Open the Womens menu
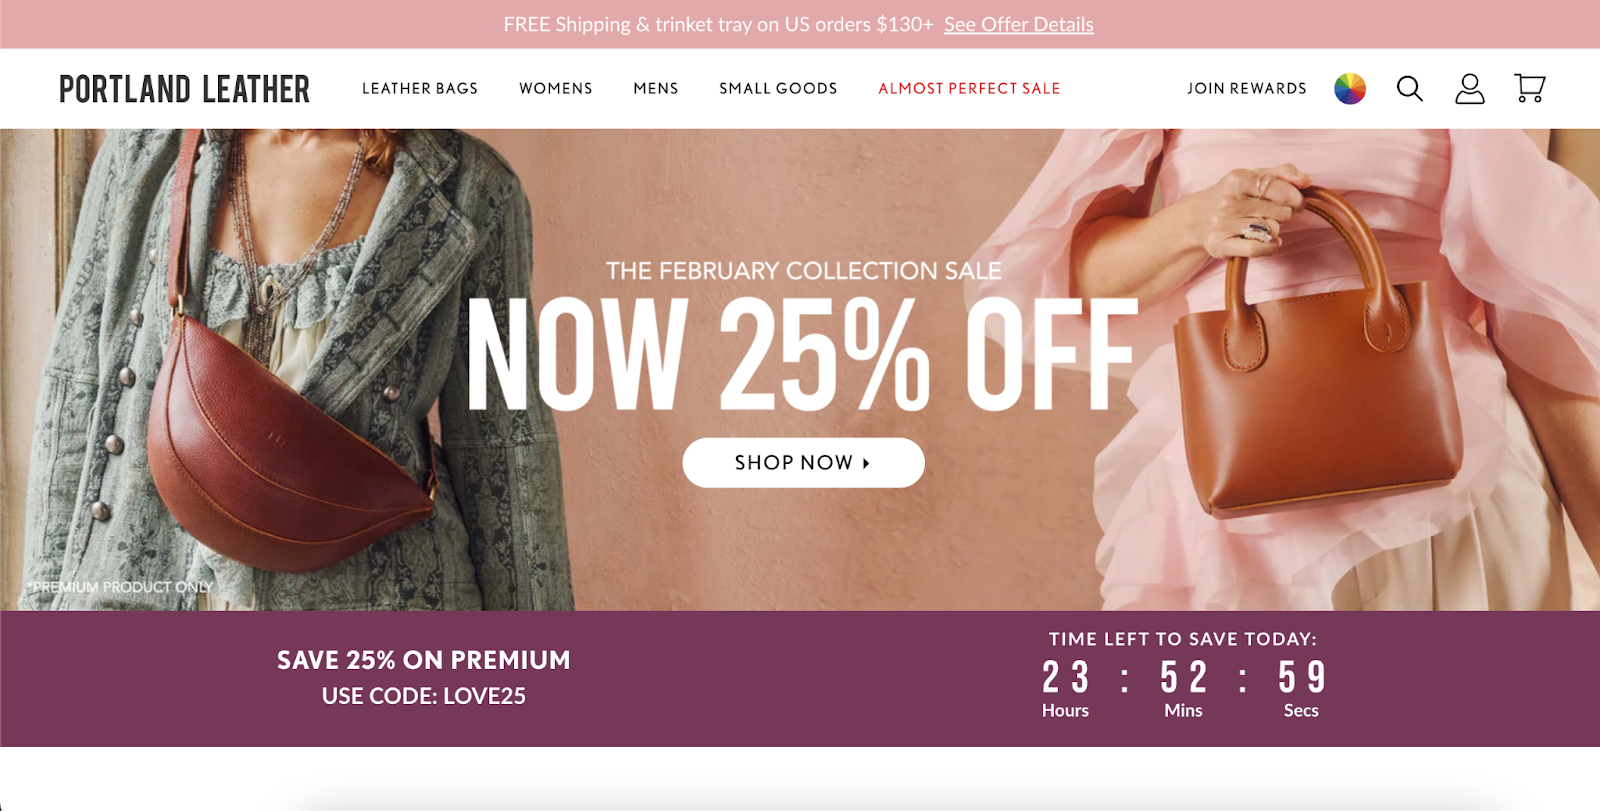The image size is (1600, 811). (x=556, y=88)
